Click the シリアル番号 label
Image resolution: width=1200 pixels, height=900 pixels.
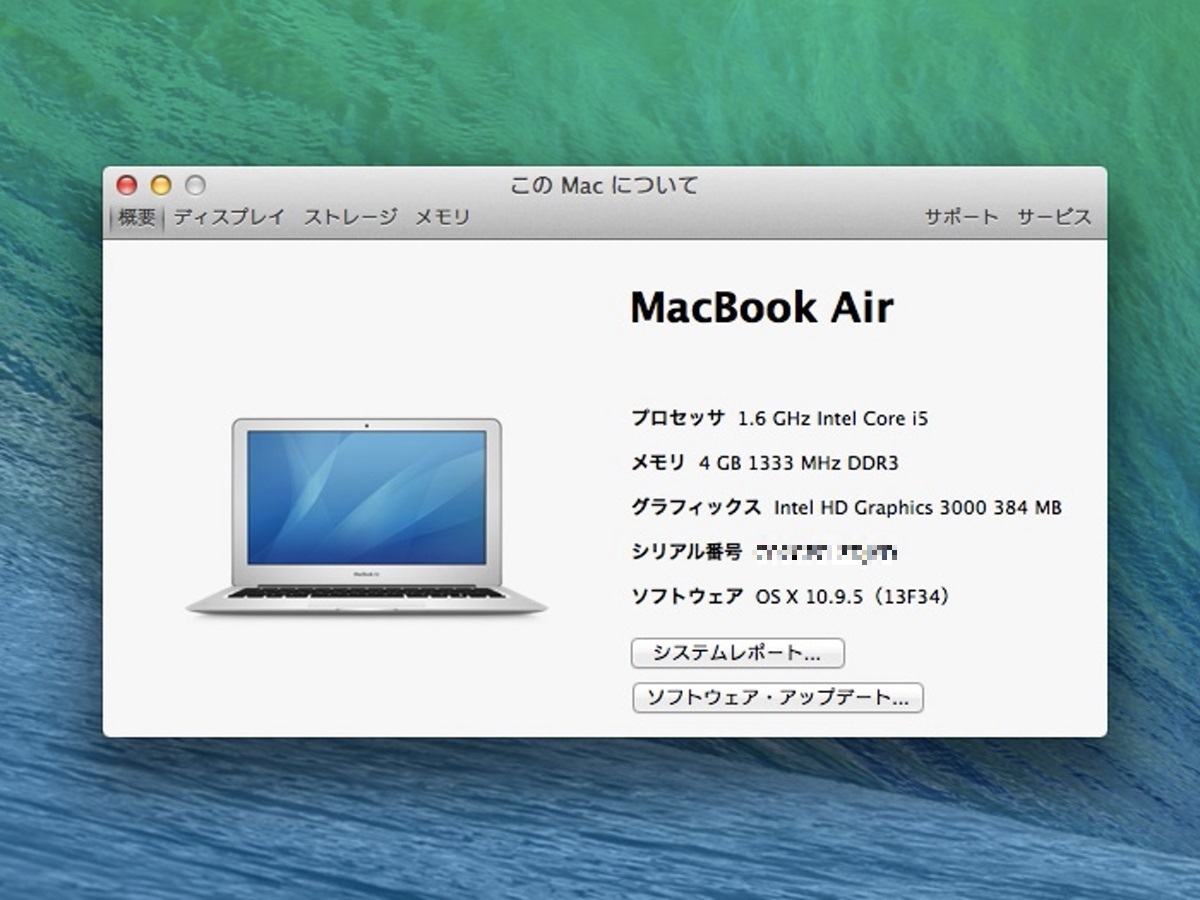coord(687,552)
